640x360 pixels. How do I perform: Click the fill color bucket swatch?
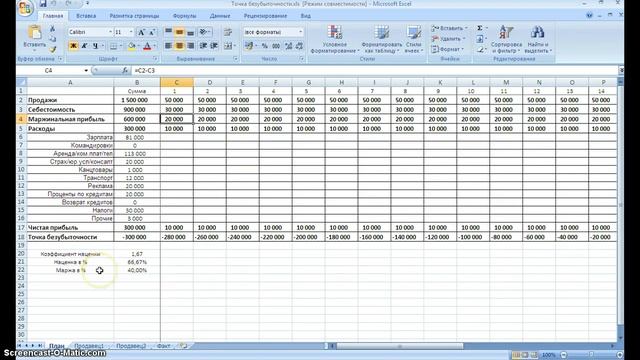click(x=131, y=46)
